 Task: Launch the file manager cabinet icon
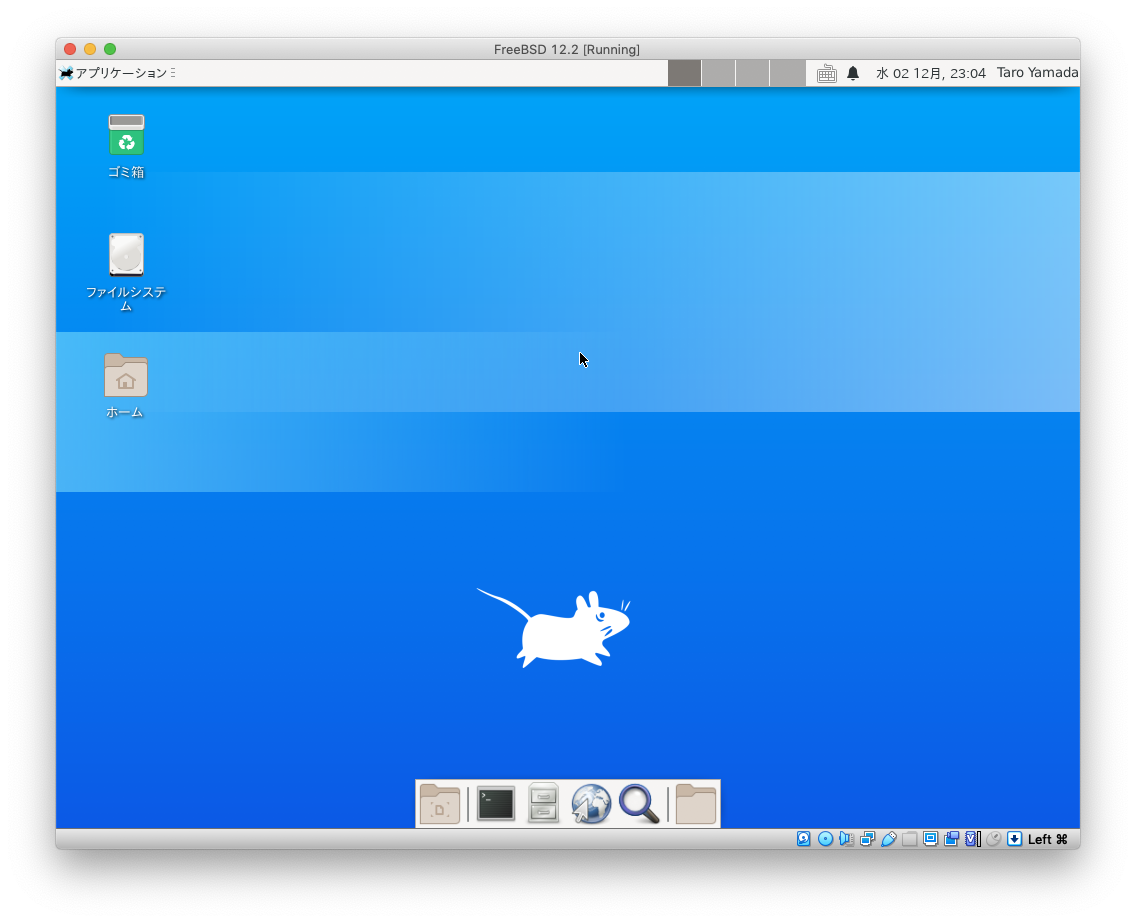543,804
